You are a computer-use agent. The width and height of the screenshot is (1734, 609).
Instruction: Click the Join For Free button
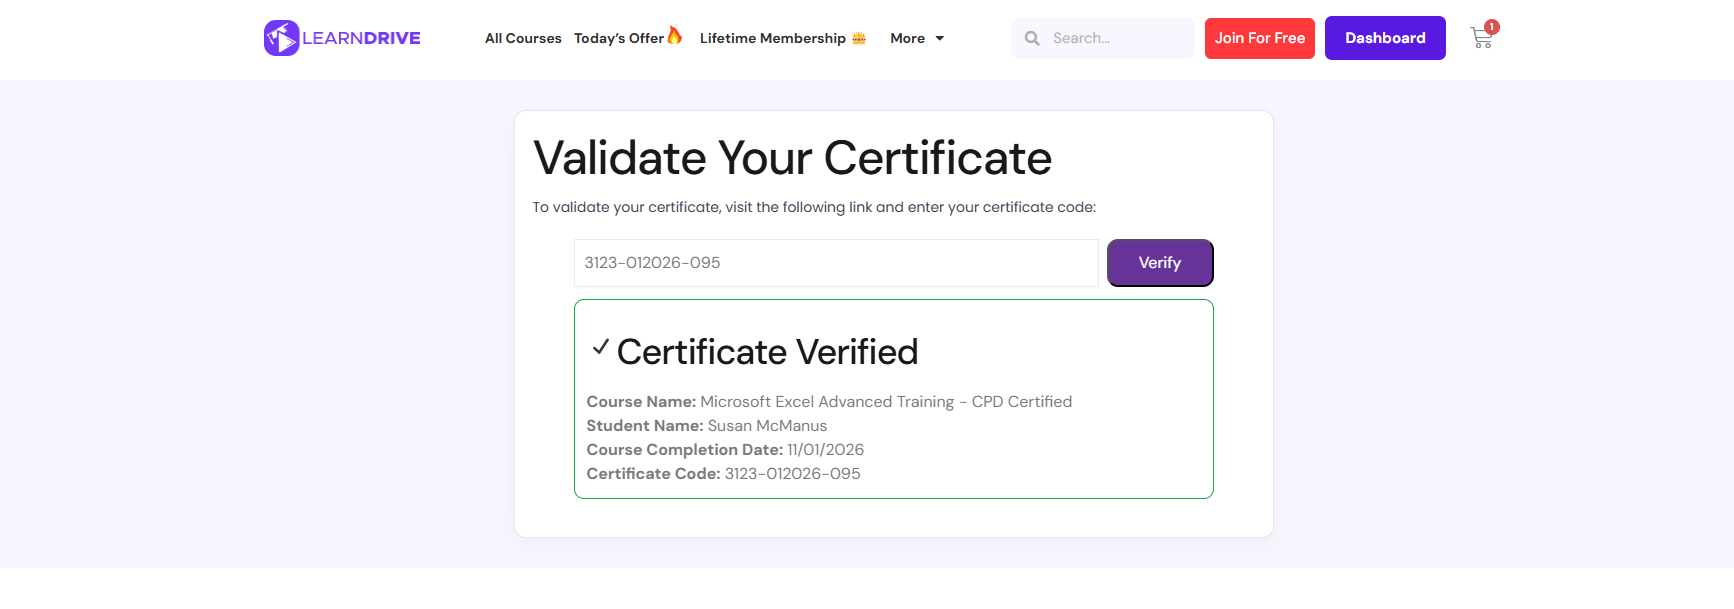pyautogui.click(x=1260, y=38)
